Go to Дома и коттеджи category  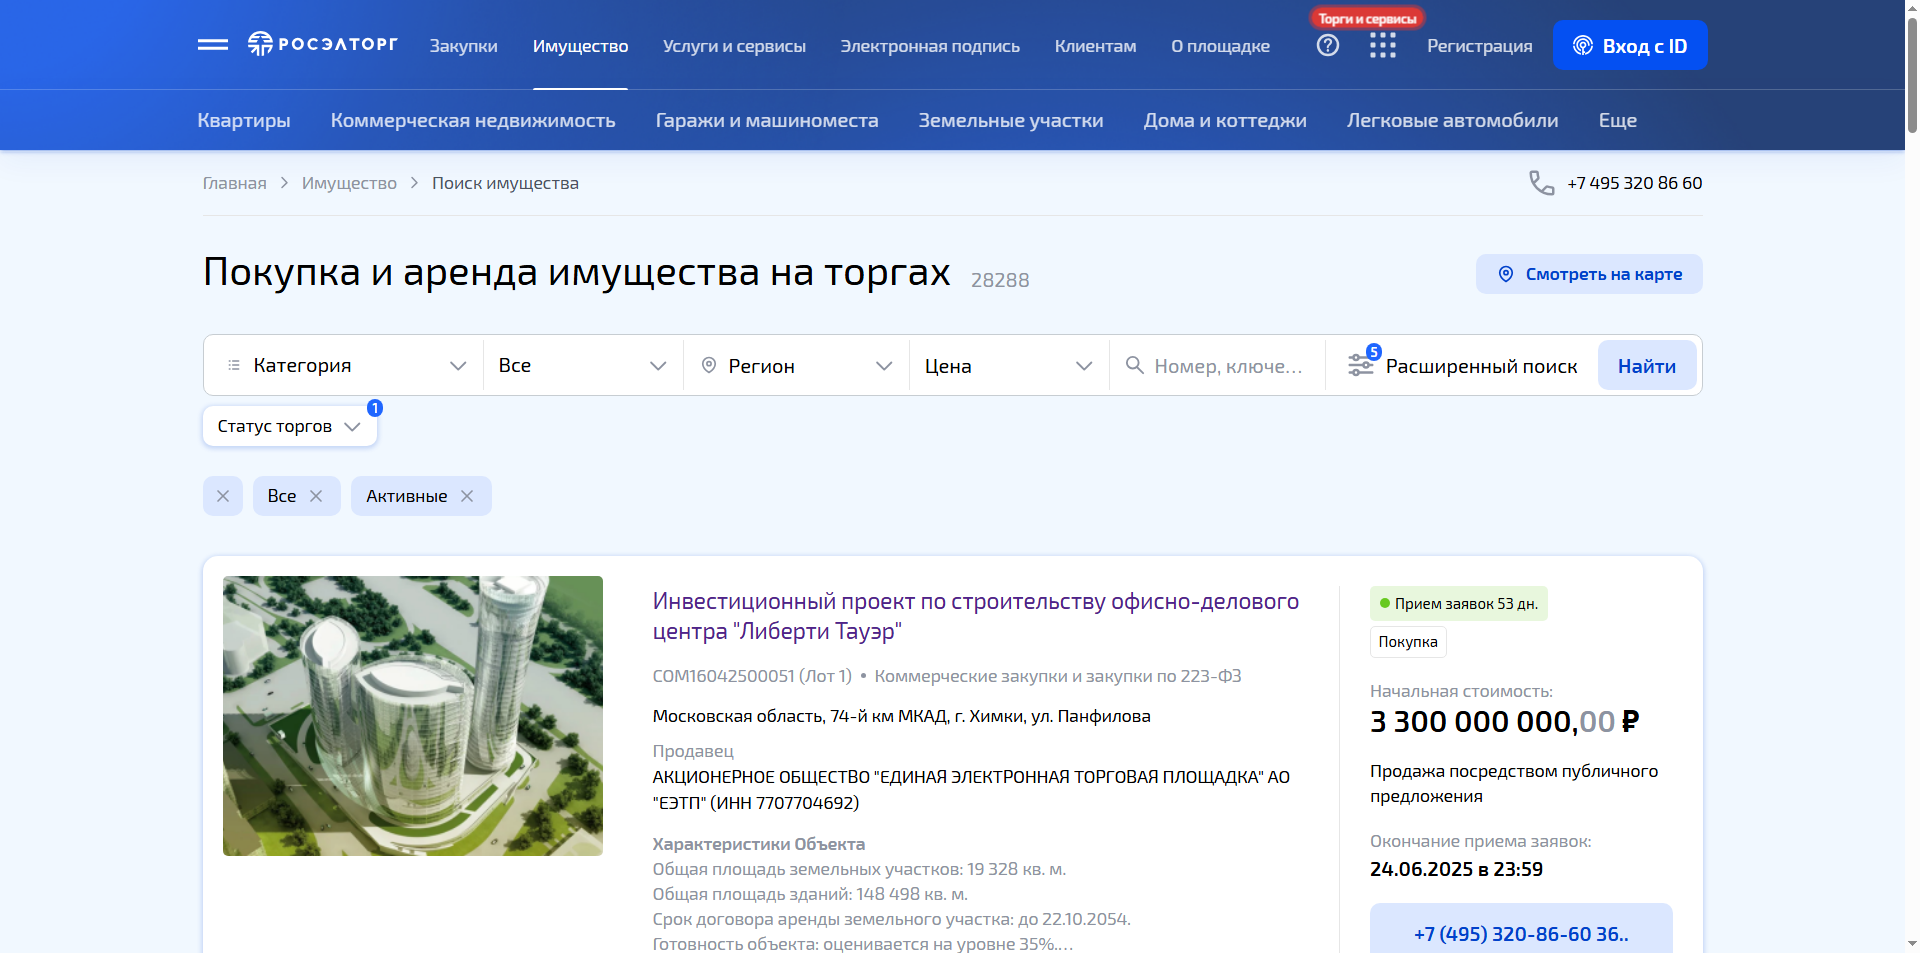(x=1225, y=120)
